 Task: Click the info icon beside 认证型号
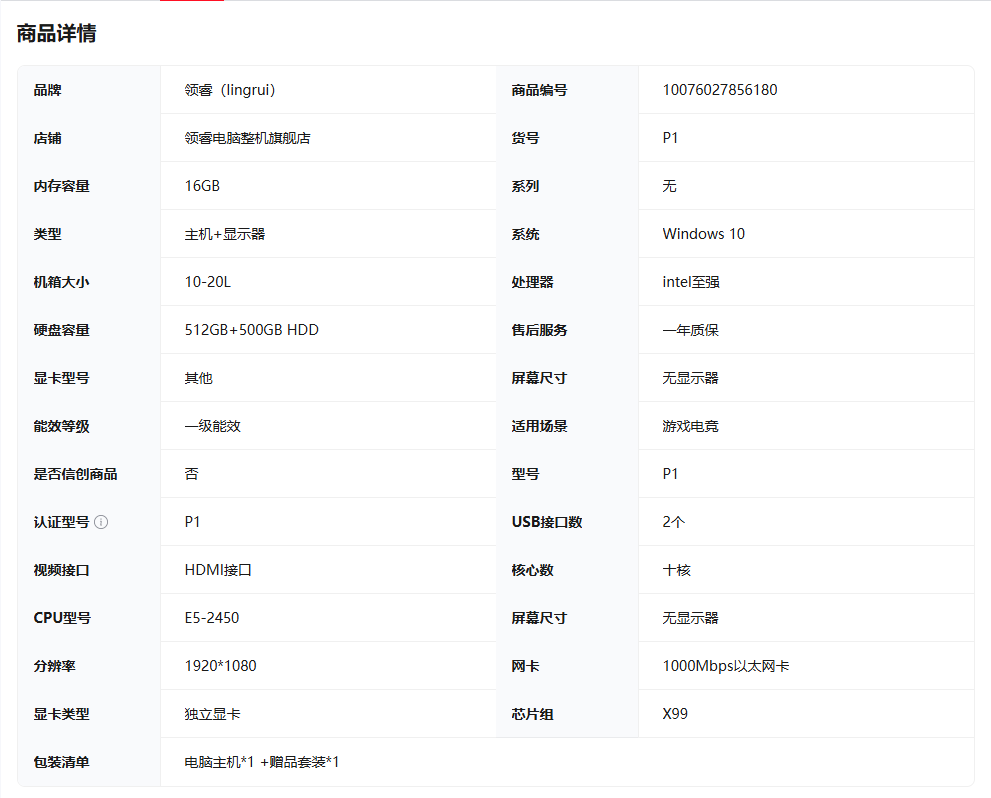tap(101, 522)
